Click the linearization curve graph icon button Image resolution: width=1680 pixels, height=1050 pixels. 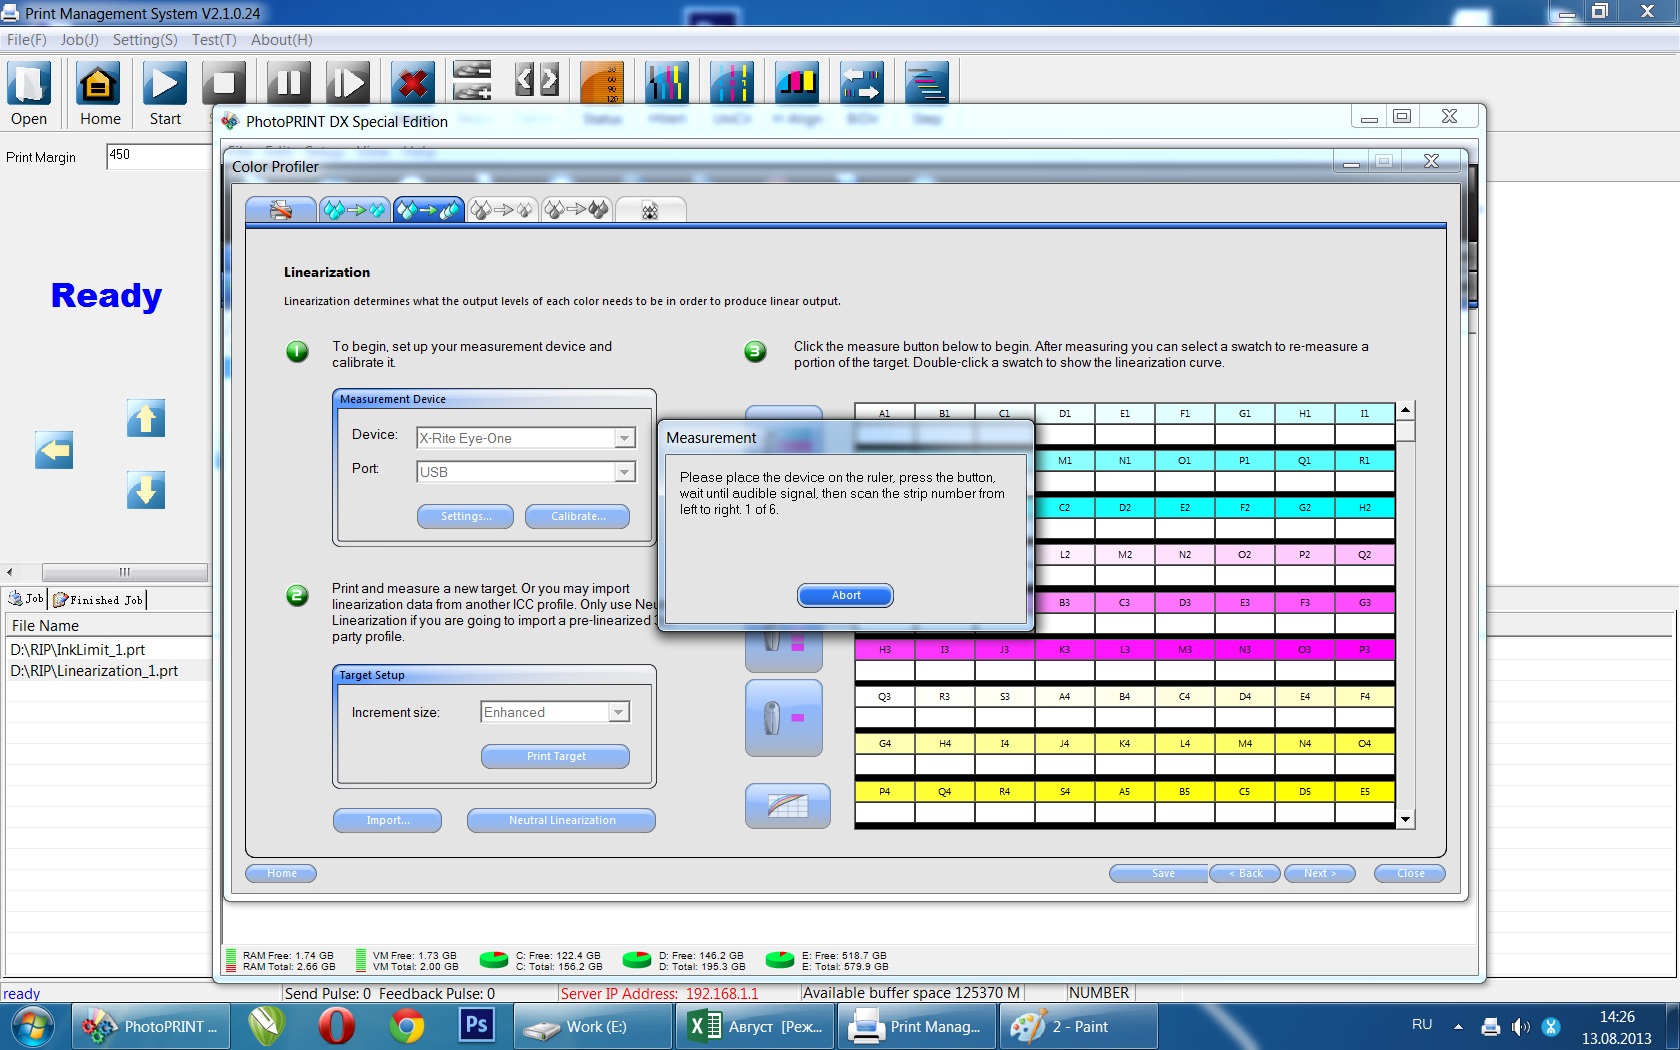pos(788,805)
